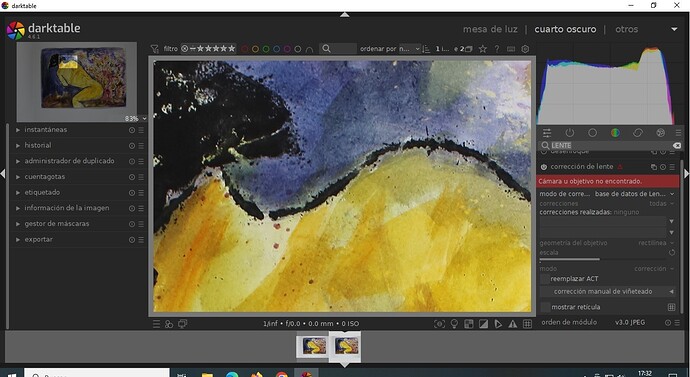
Task: Clear the LENTE module search text
Action: 677,145
